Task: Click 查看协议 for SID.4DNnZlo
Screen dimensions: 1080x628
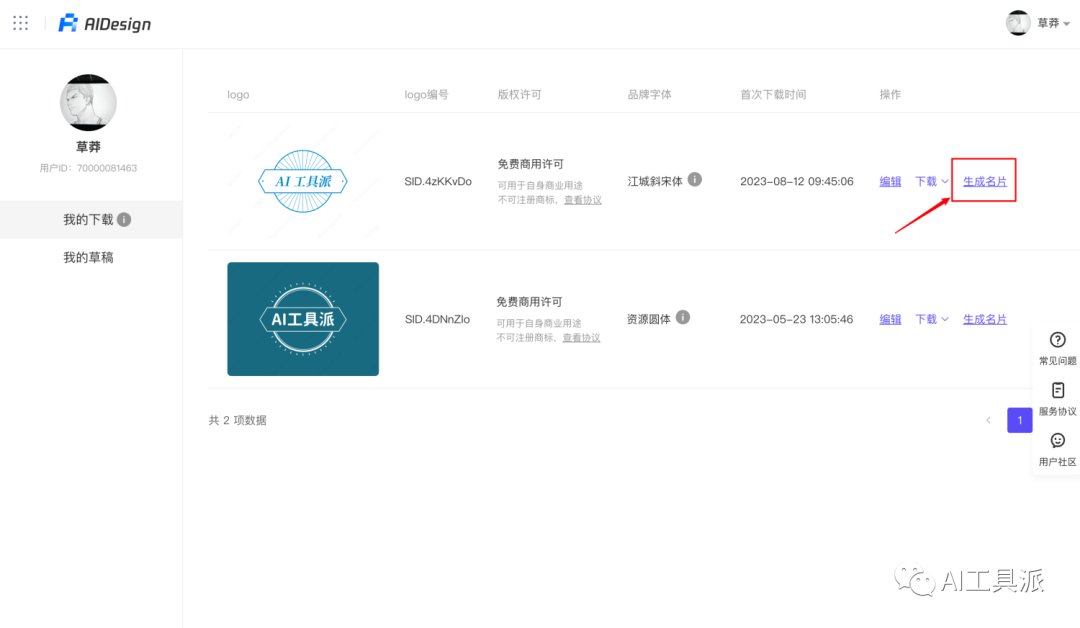Action: click(581, 337)
